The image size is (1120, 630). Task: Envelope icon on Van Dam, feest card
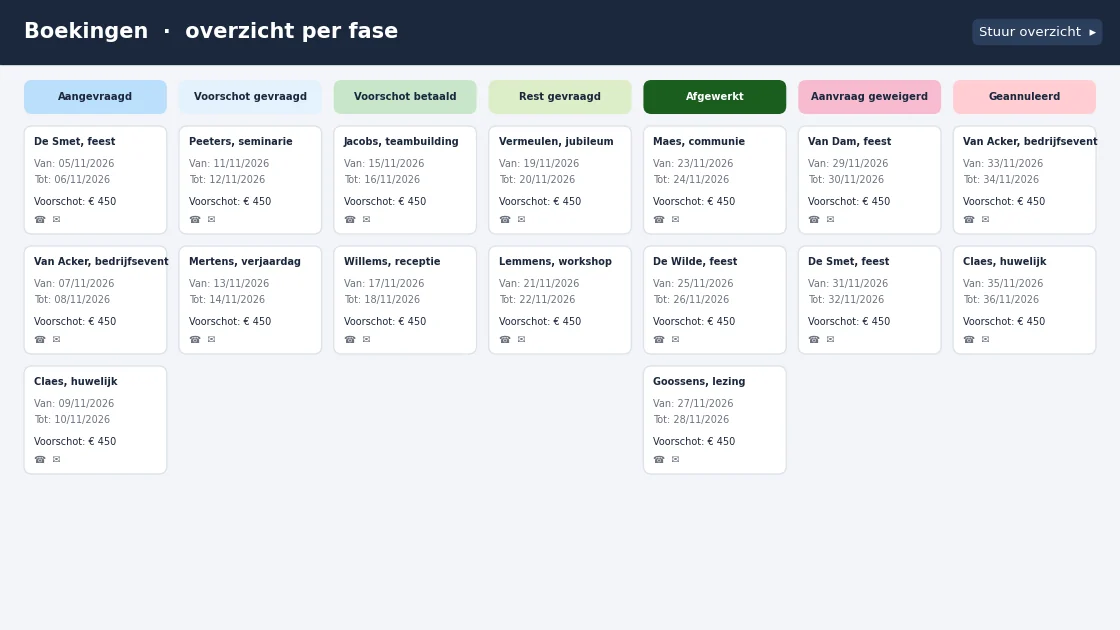831,219
